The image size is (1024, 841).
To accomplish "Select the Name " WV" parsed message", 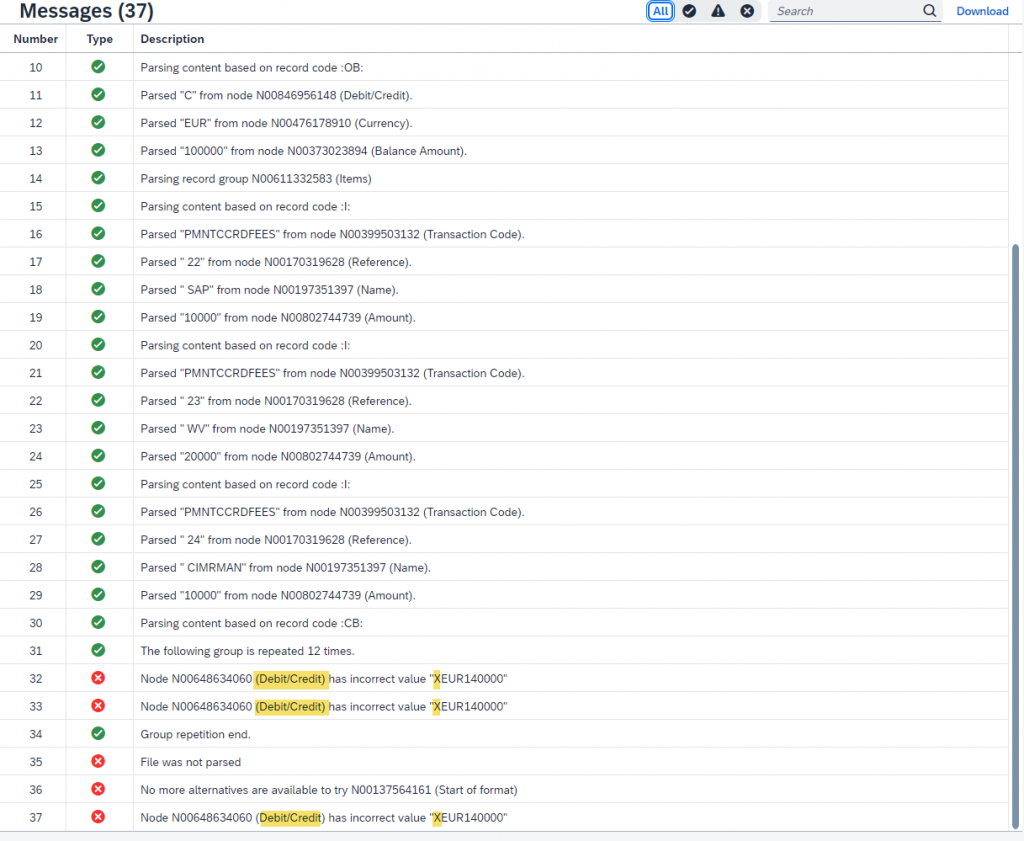I will [267, 428].
